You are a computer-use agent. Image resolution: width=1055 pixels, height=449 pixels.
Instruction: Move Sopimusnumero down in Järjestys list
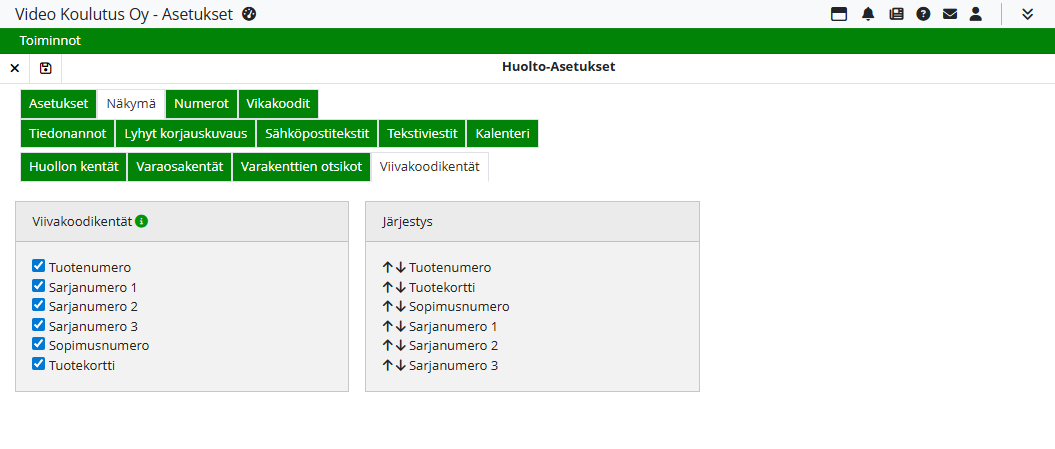(401, 307)
